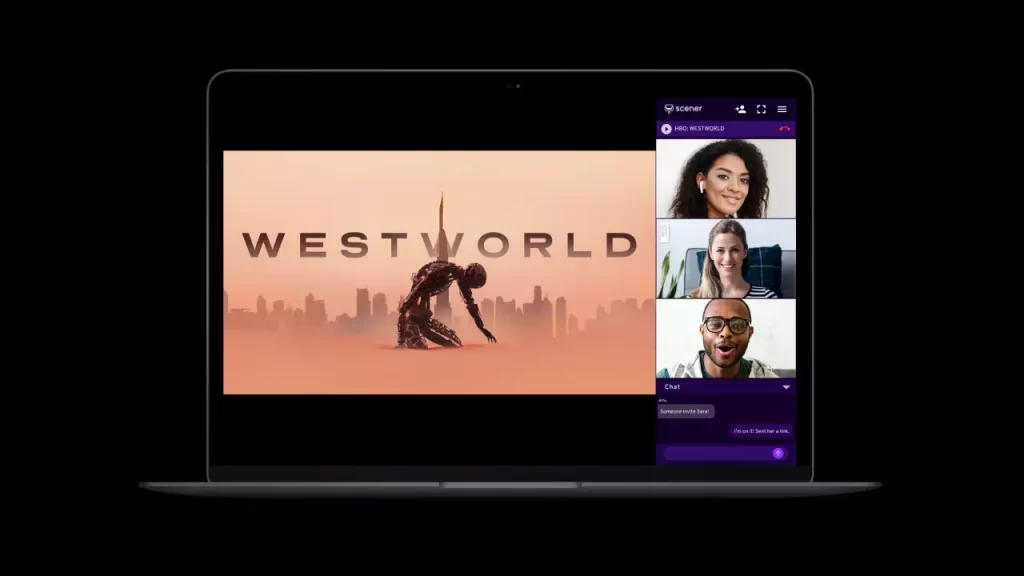Click the play icon beside HBO: WESTWORLD
1024x576 pixels.
(666, 129)
